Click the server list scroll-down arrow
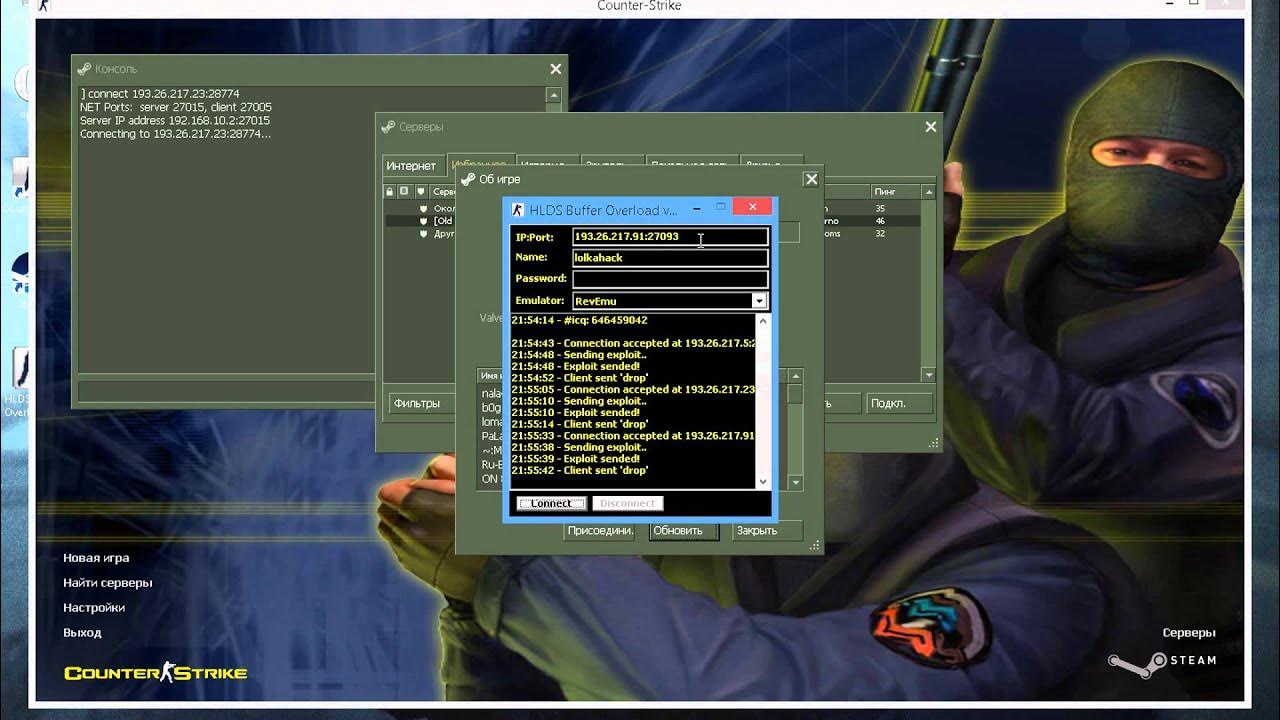 929,375
